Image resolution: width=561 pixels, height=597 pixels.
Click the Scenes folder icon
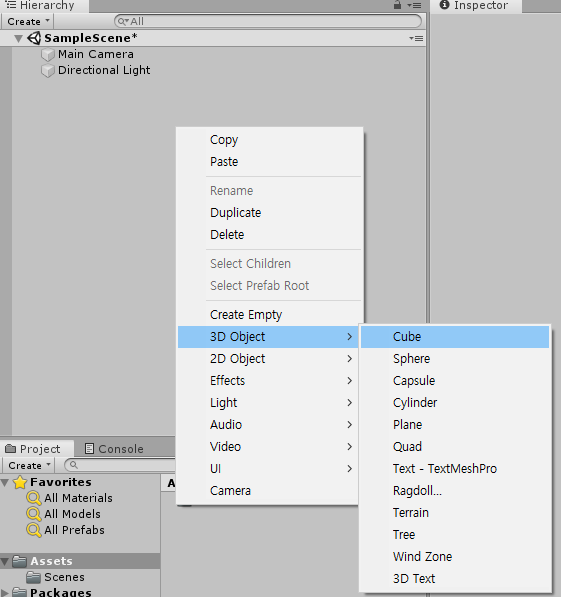[34, 577]
